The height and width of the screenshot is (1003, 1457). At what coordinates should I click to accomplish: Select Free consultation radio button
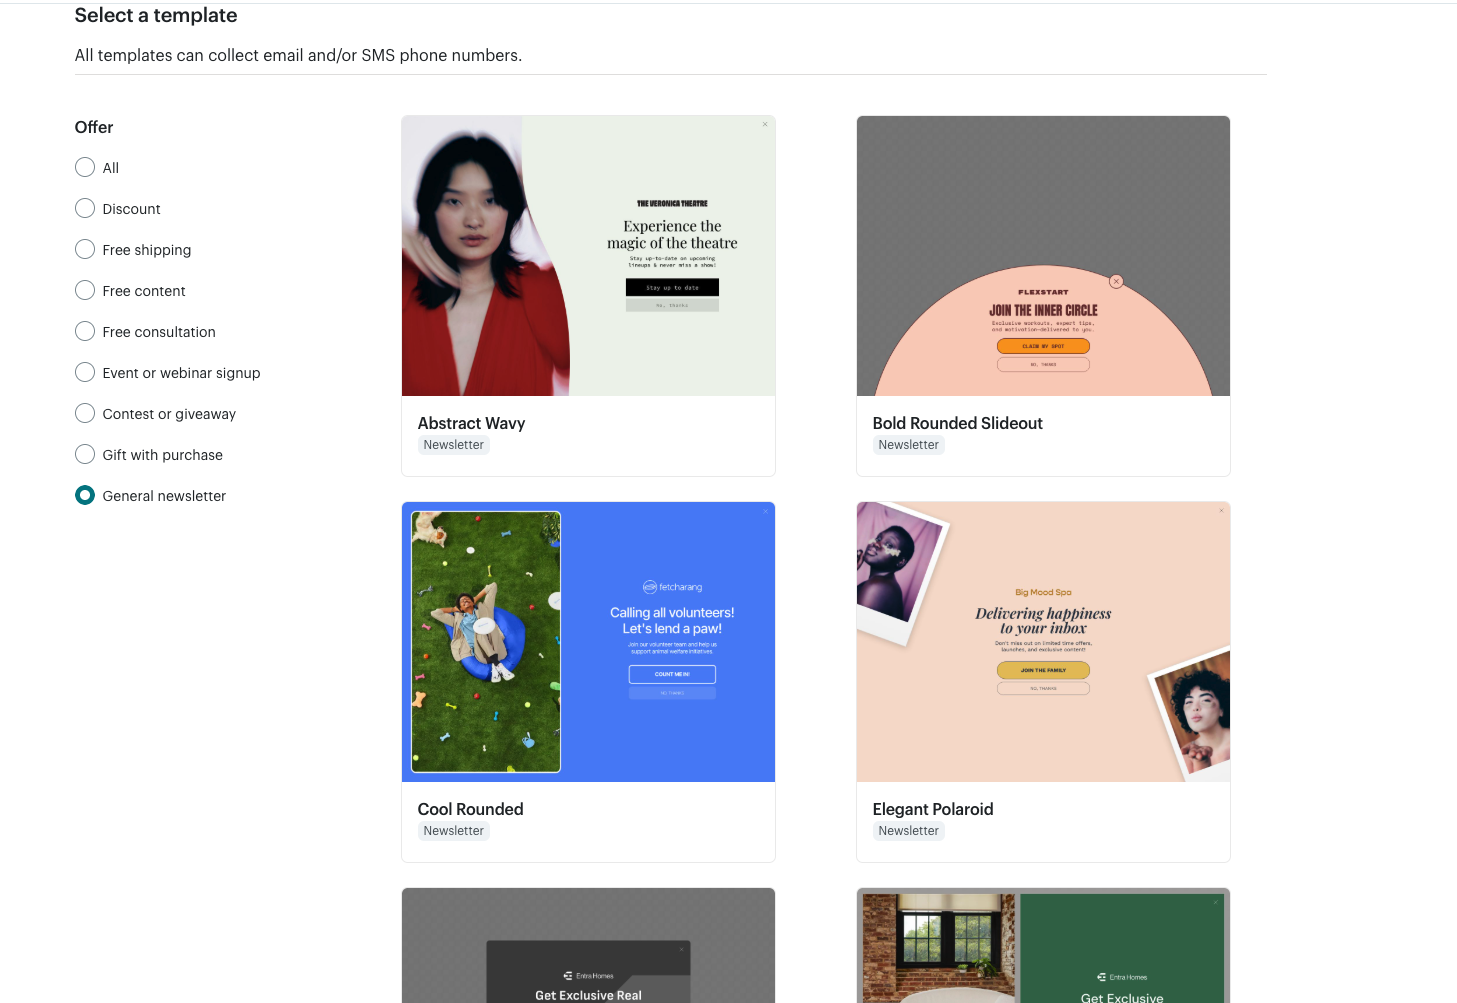click(85, 331)
